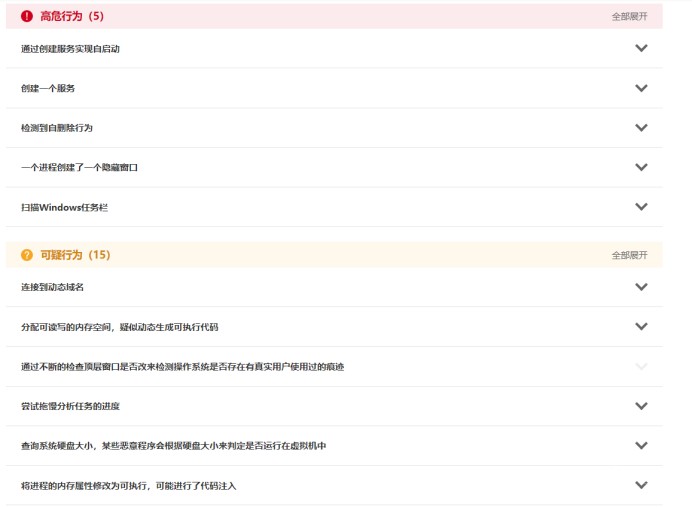This screenshot has width=692, height=507.
Task: Click row text 查询系统硬盘大小
Action: click(x=173, y=446)
